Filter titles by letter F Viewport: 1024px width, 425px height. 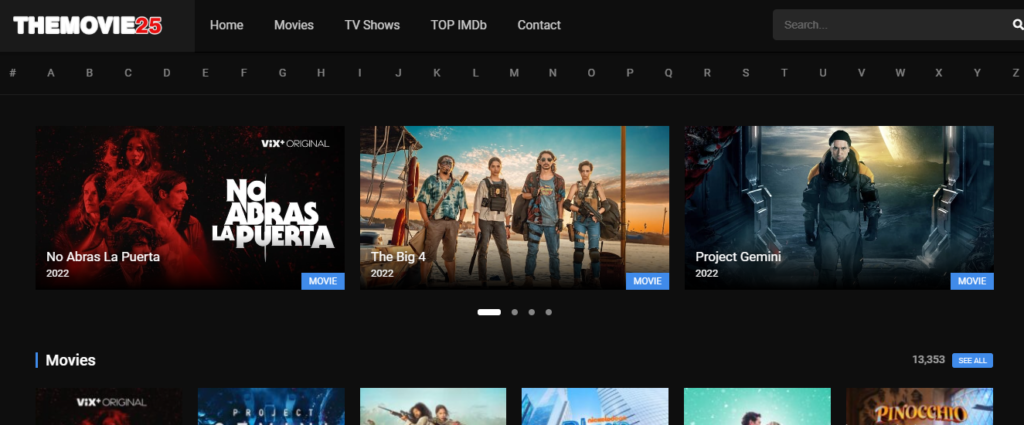[244, 72]
